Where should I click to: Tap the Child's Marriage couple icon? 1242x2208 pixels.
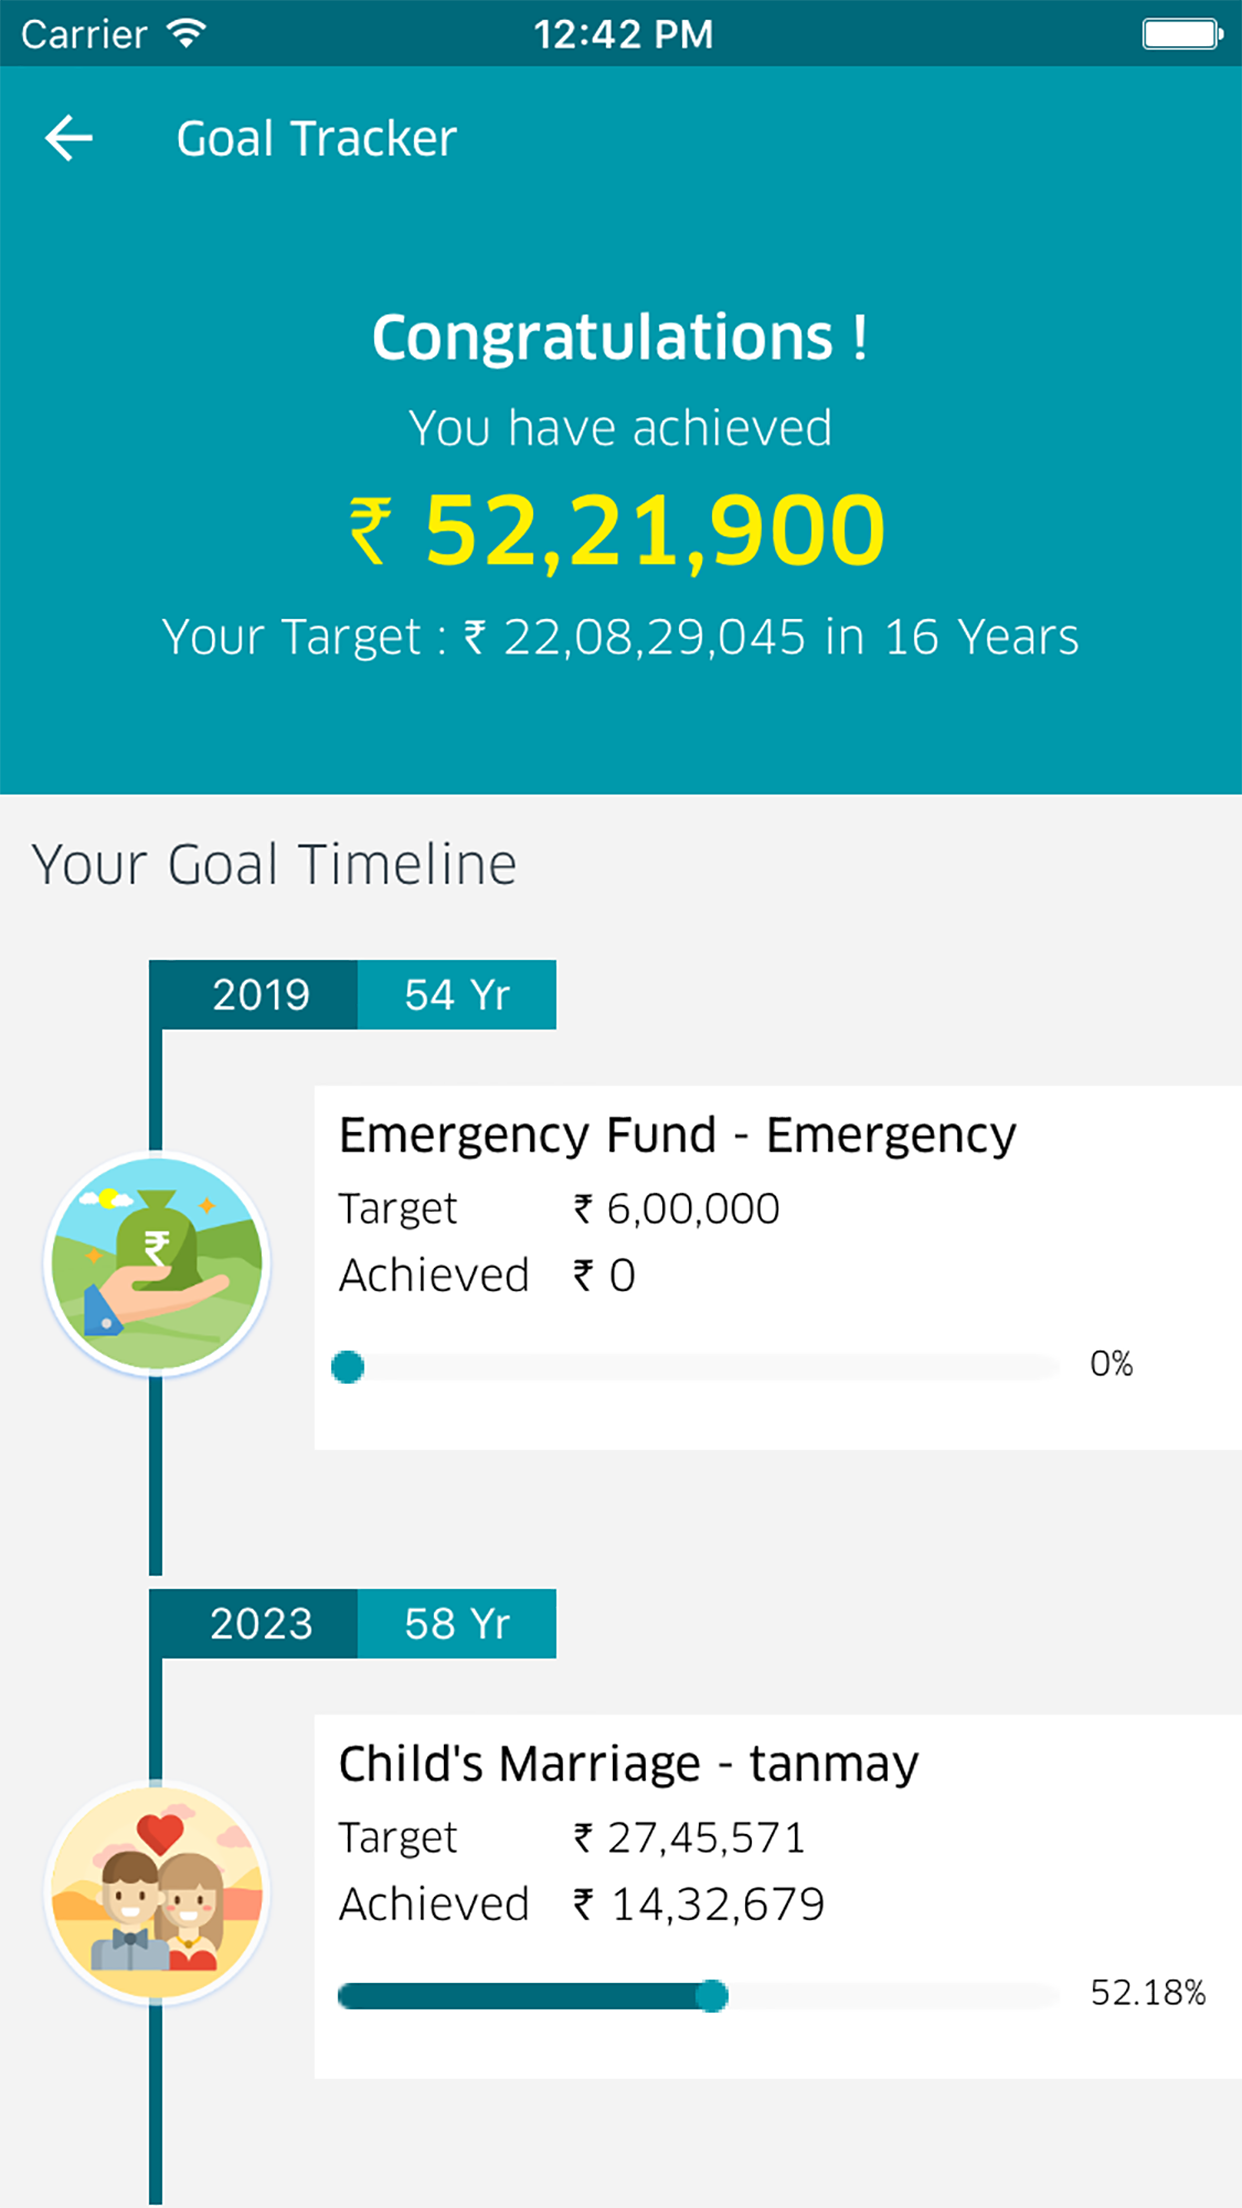157,1893
